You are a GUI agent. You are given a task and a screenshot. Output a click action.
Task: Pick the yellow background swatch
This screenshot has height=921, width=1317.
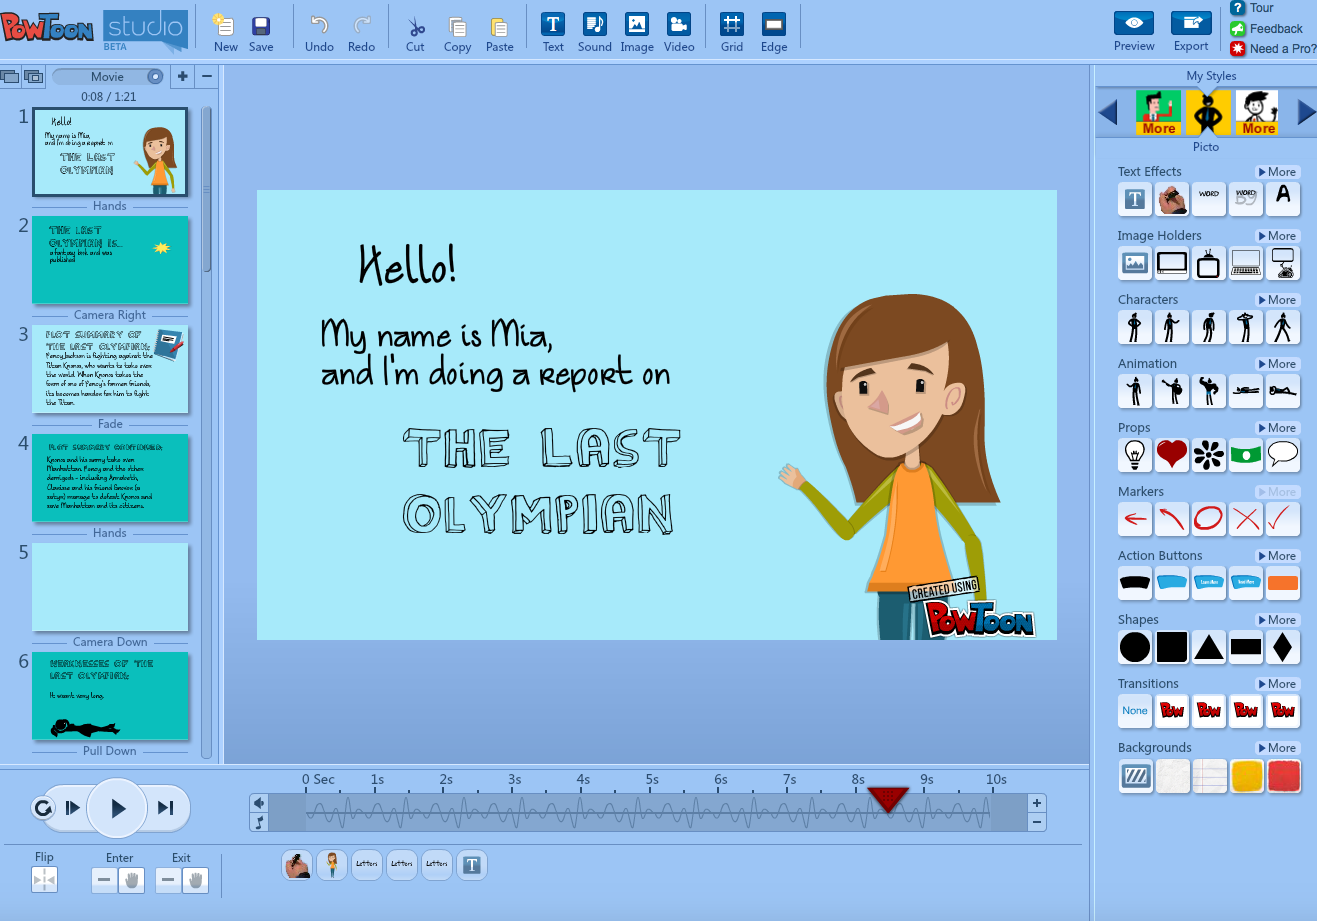tap(1246, 776)
